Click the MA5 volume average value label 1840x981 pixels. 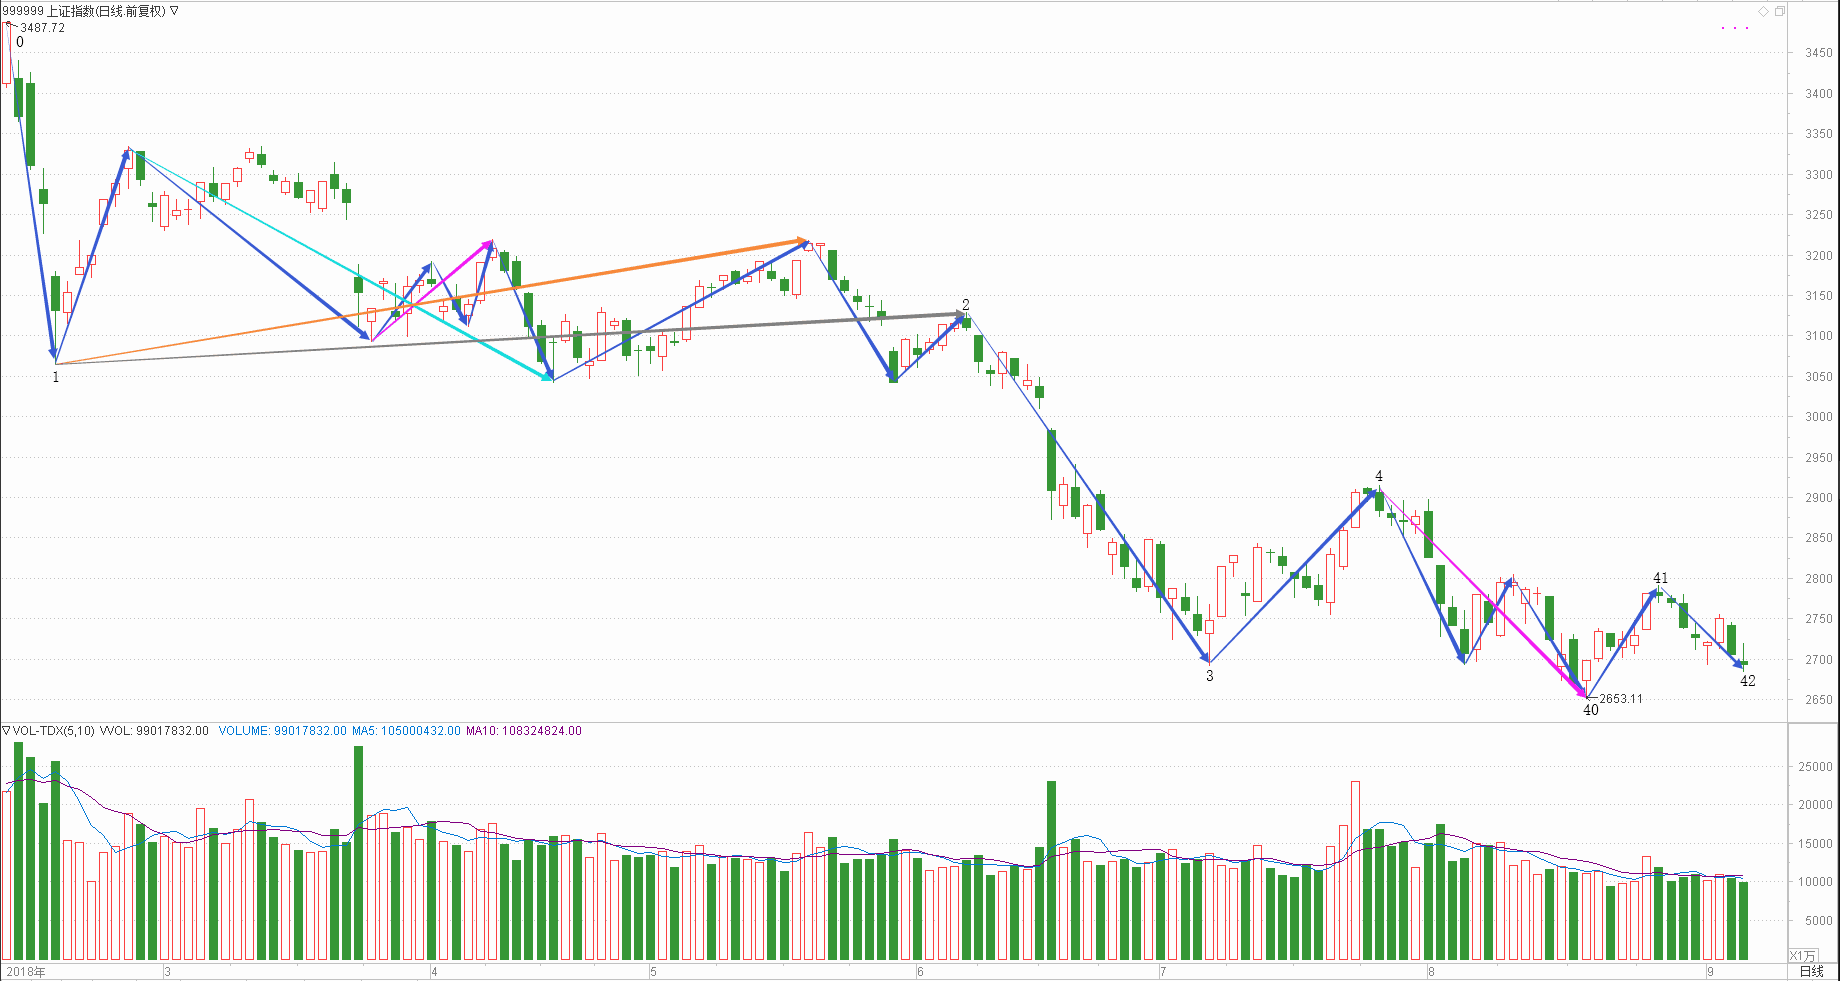406,731
